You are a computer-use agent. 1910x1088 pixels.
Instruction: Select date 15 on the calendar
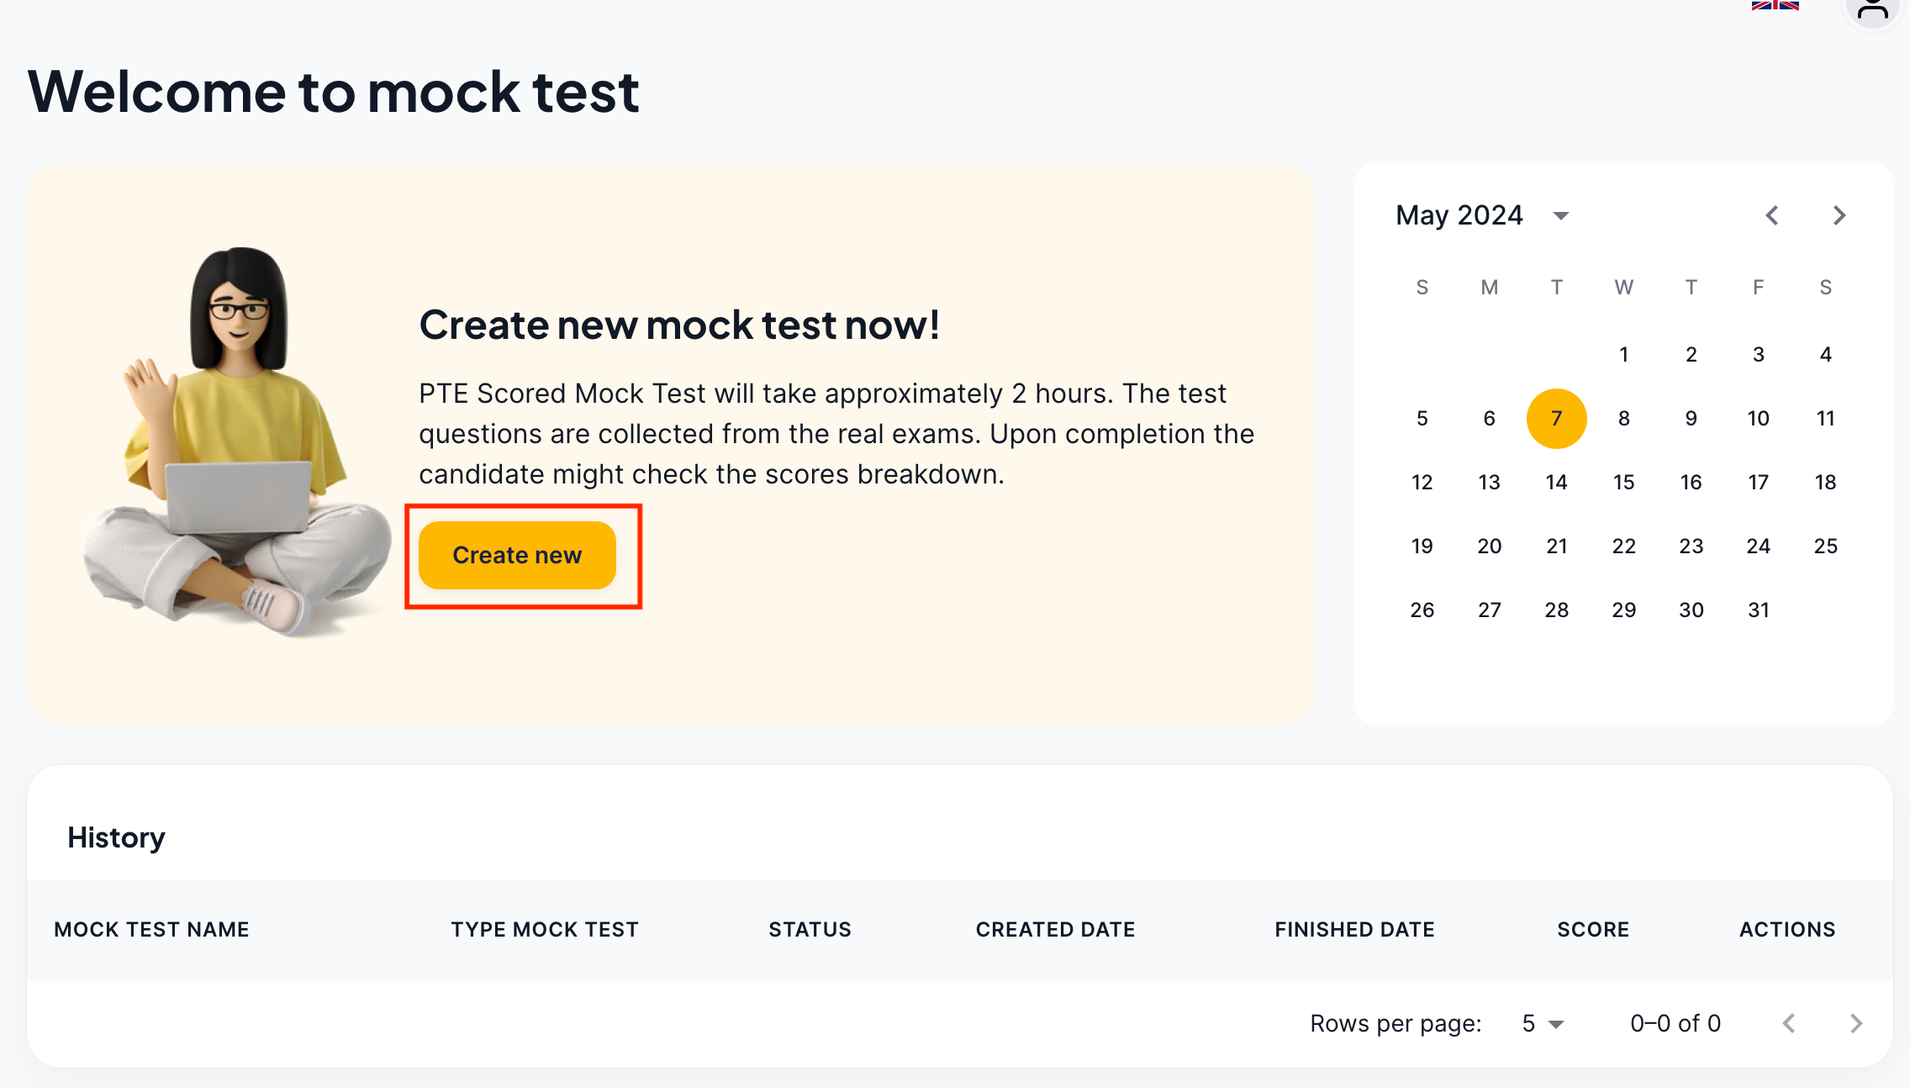point(1624,482)
